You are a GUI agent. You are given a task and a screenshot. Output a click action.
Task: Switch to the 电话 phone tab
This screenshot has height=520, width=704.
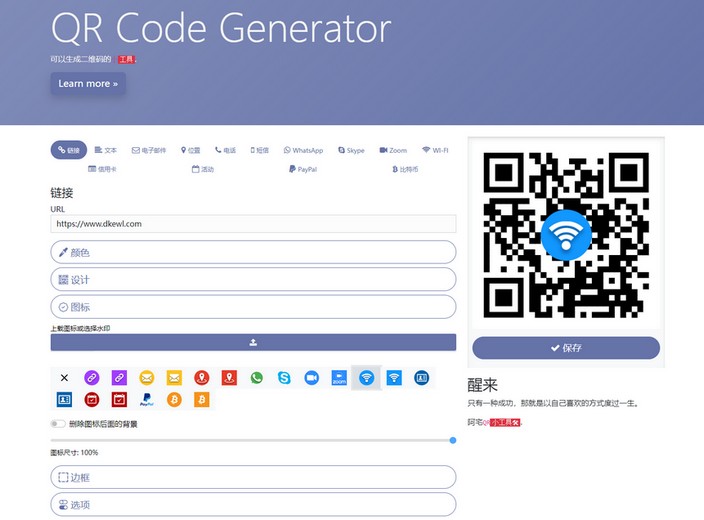(225, 150)
